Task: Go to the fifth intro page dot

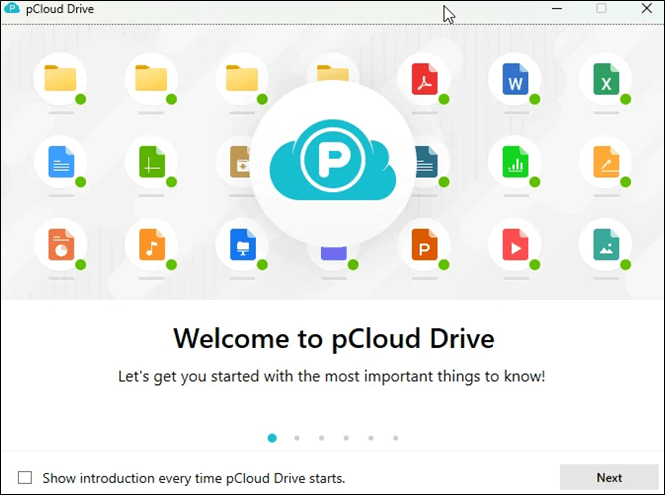Action: pos(371,438)
